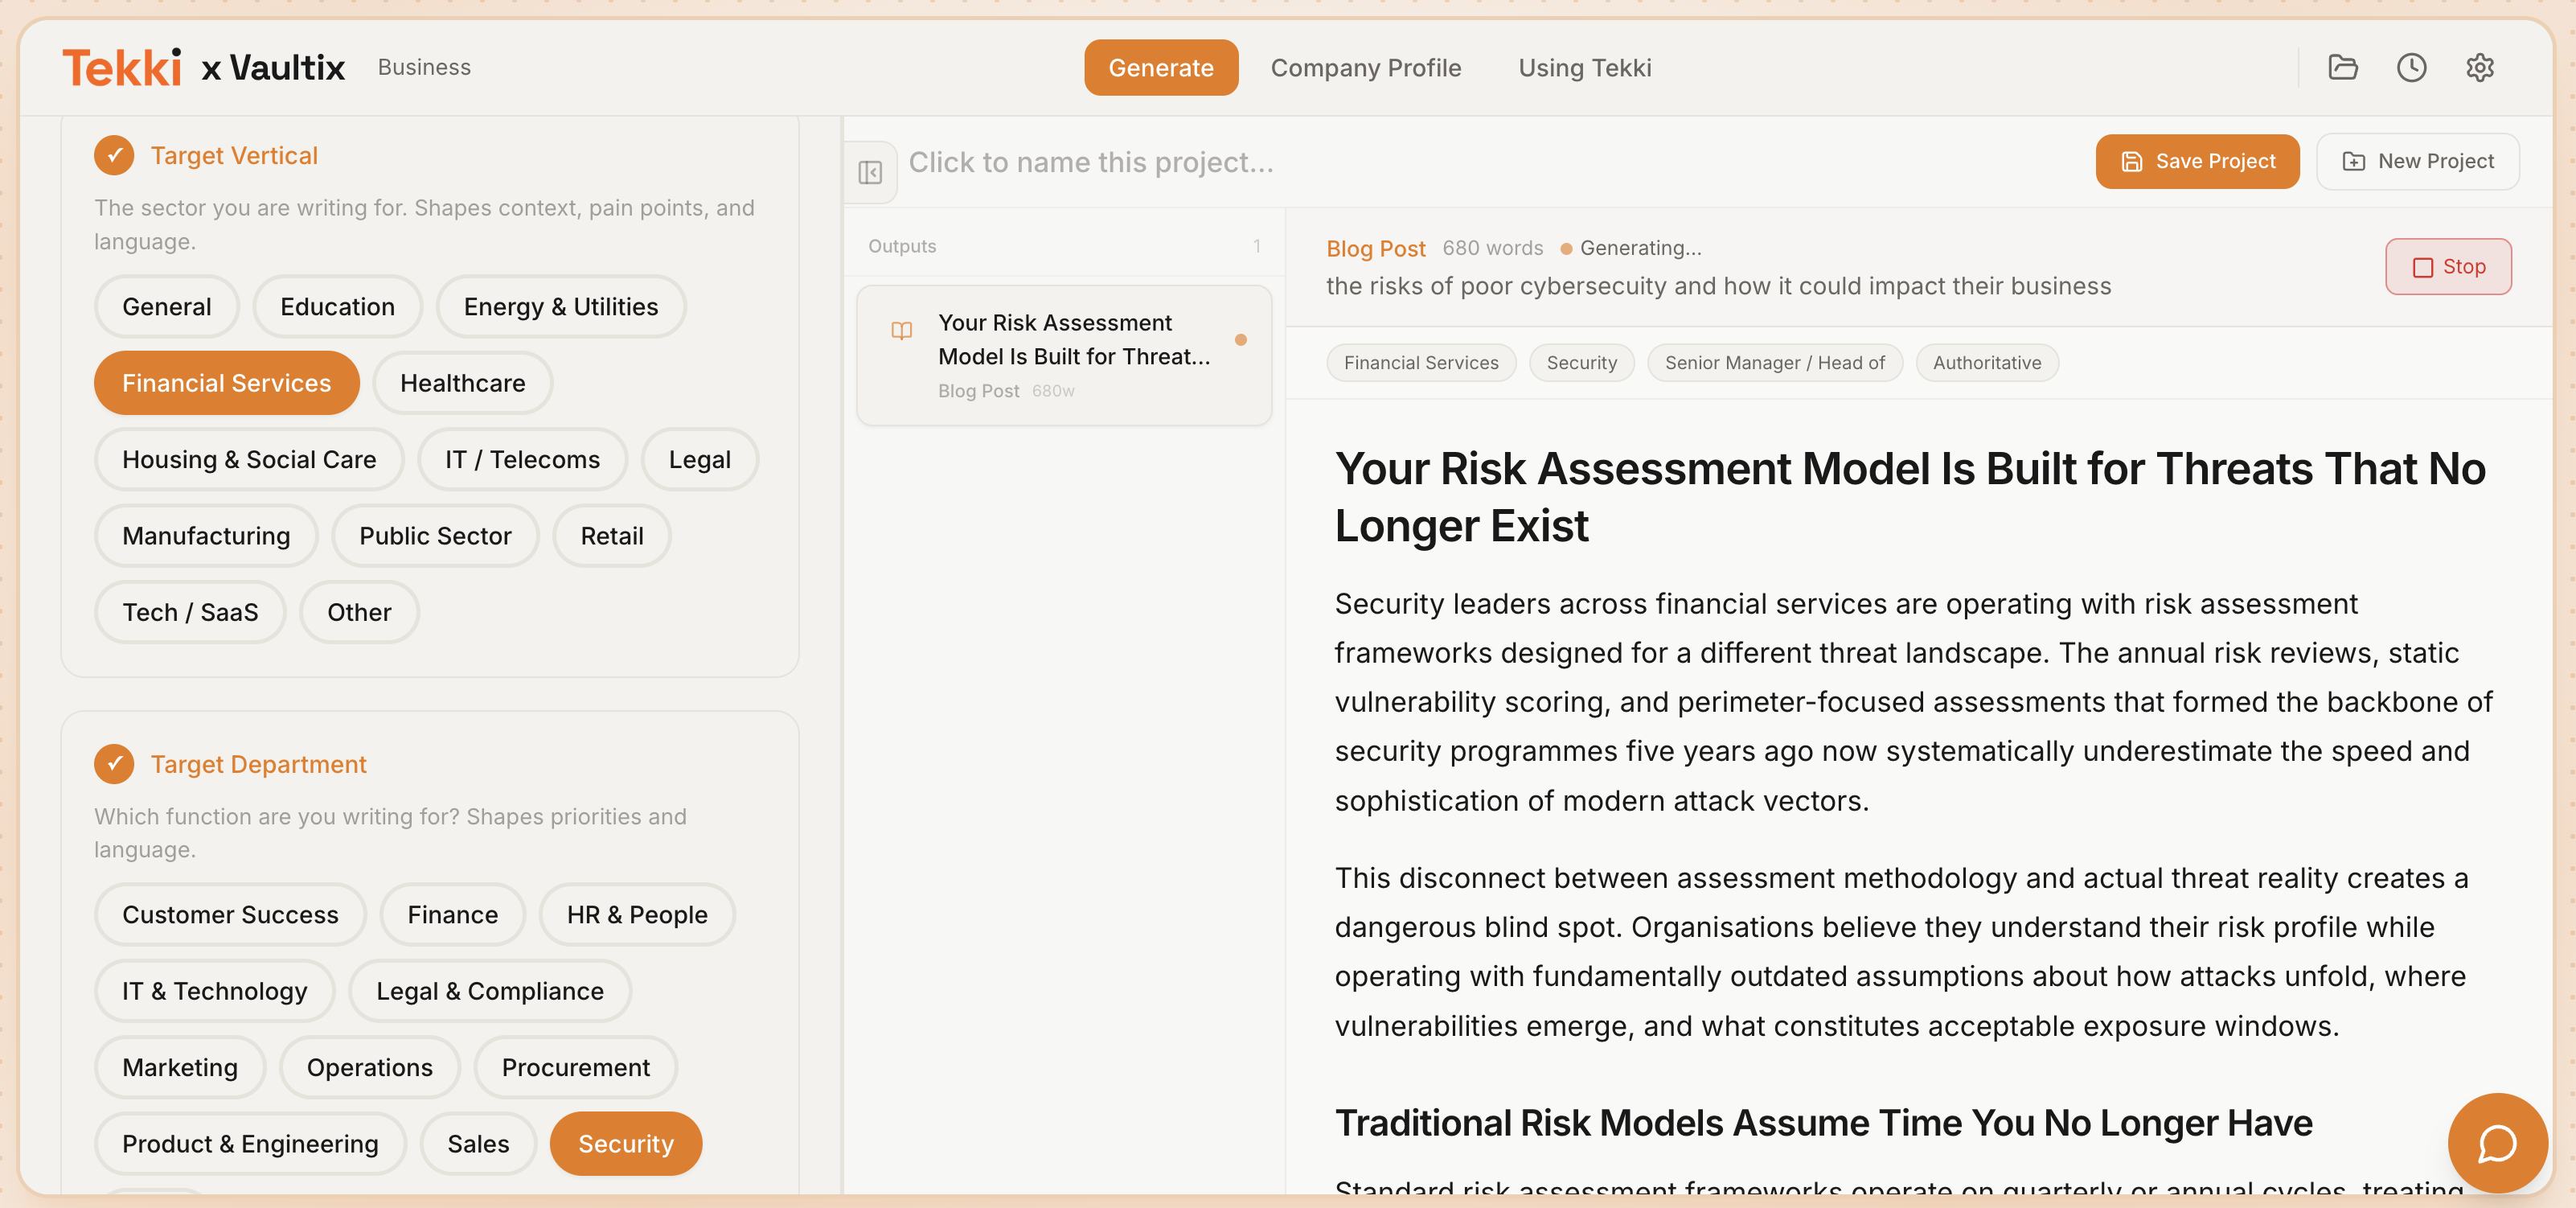2576x1208 pixels.
Task: Choose the Finance department chip
Action: pyautogui.click(x=452, y=914)
